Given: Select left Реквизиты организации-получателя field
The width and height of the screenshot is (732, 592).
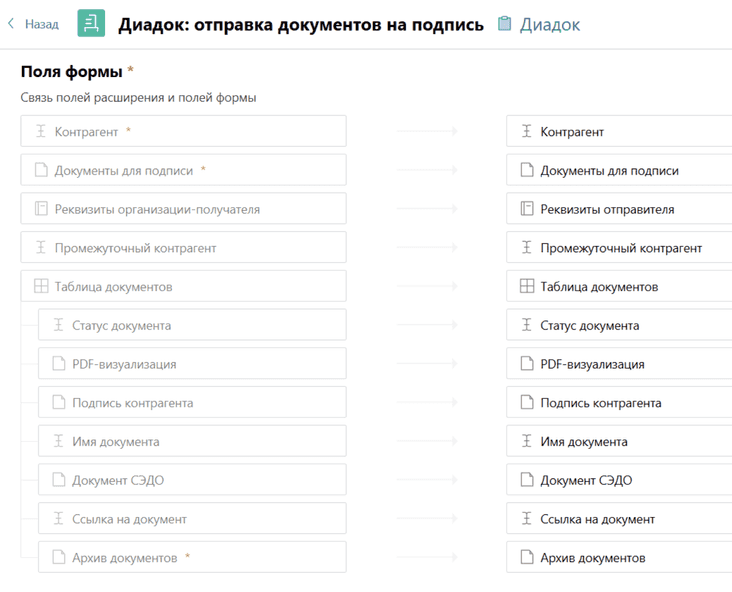Looking at the screenshot, I should (x=183, y=209).
